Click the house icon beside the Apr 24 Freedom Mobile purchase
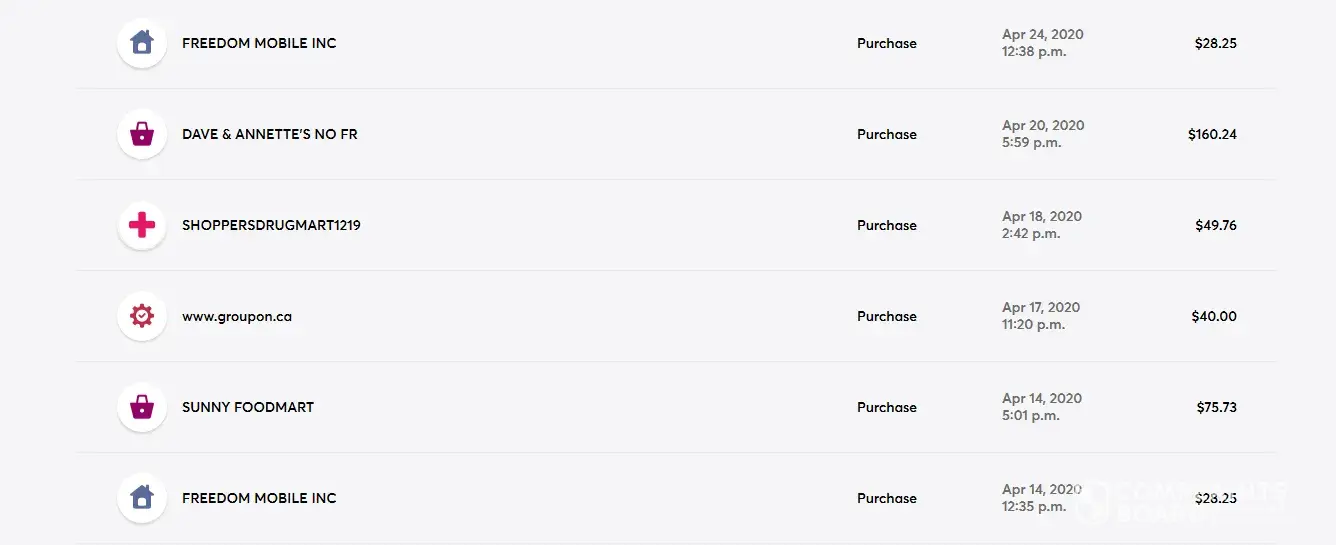1336x545 pixels. (142, 43)
